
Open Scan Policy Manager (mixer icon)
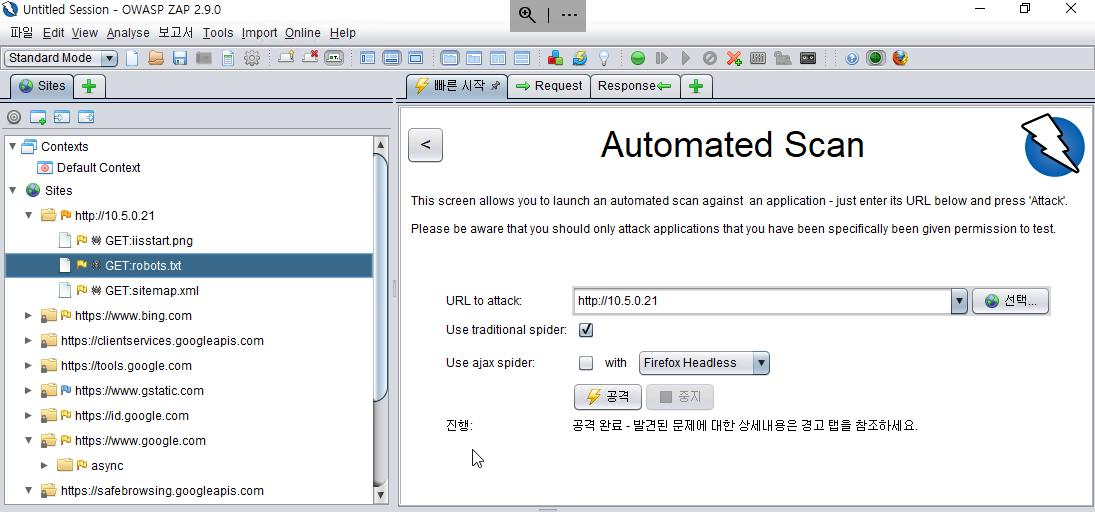pyautogui.click(x=758, y=59)
